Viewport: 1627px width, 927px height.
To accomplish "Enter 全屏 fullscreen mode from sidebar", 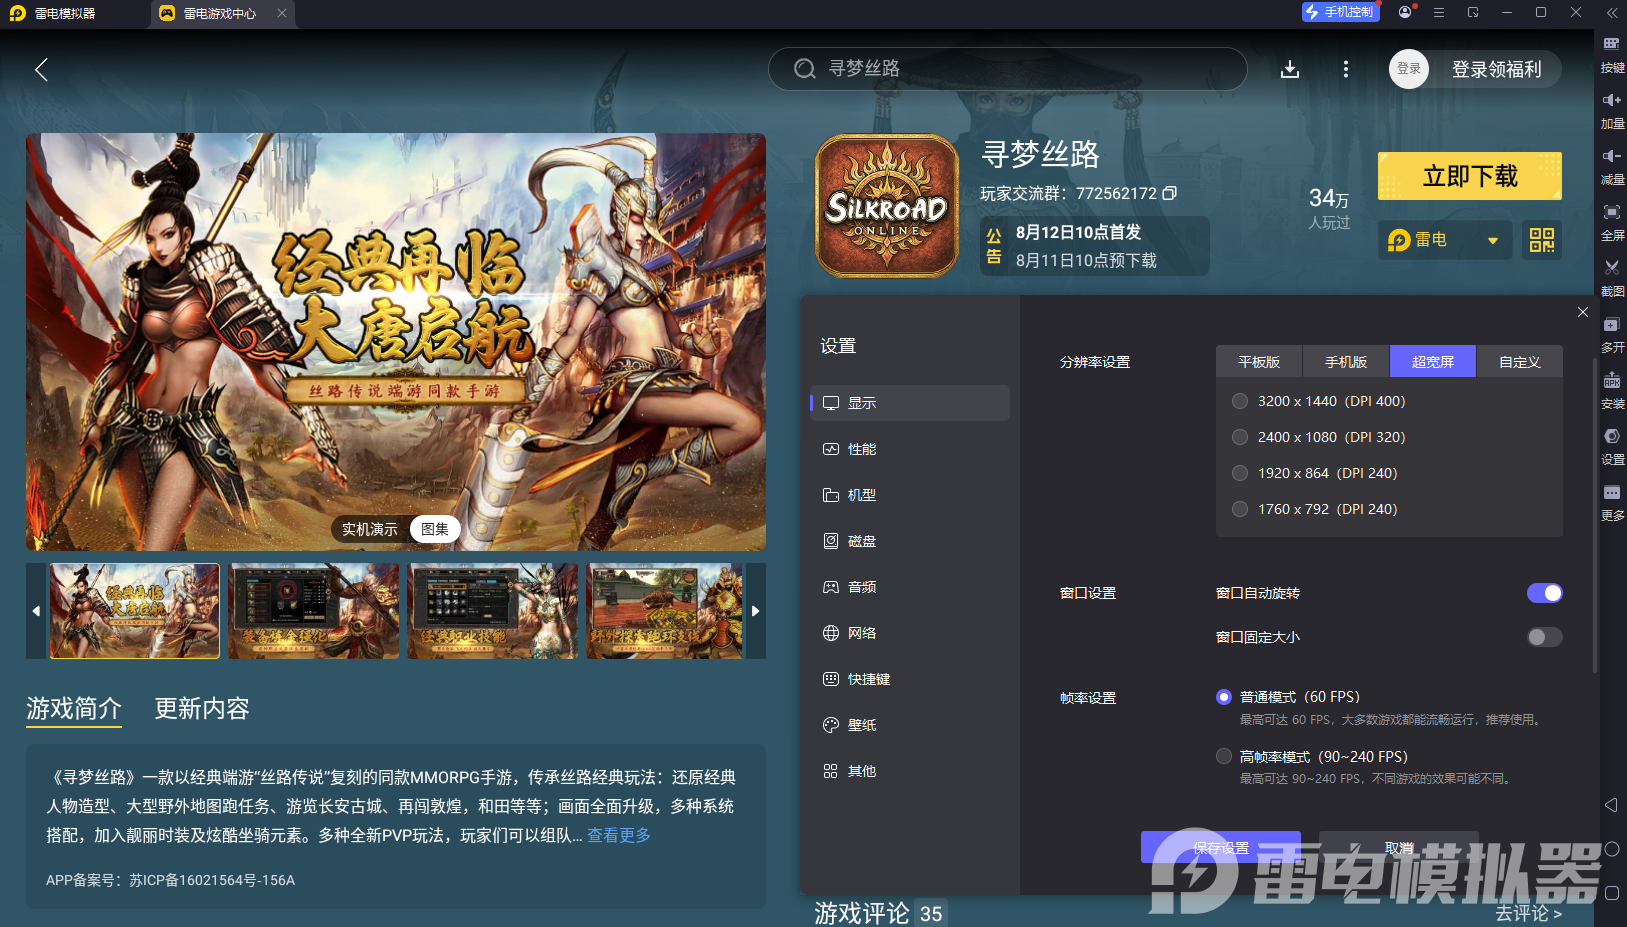I will click(x=1612, y=221).
